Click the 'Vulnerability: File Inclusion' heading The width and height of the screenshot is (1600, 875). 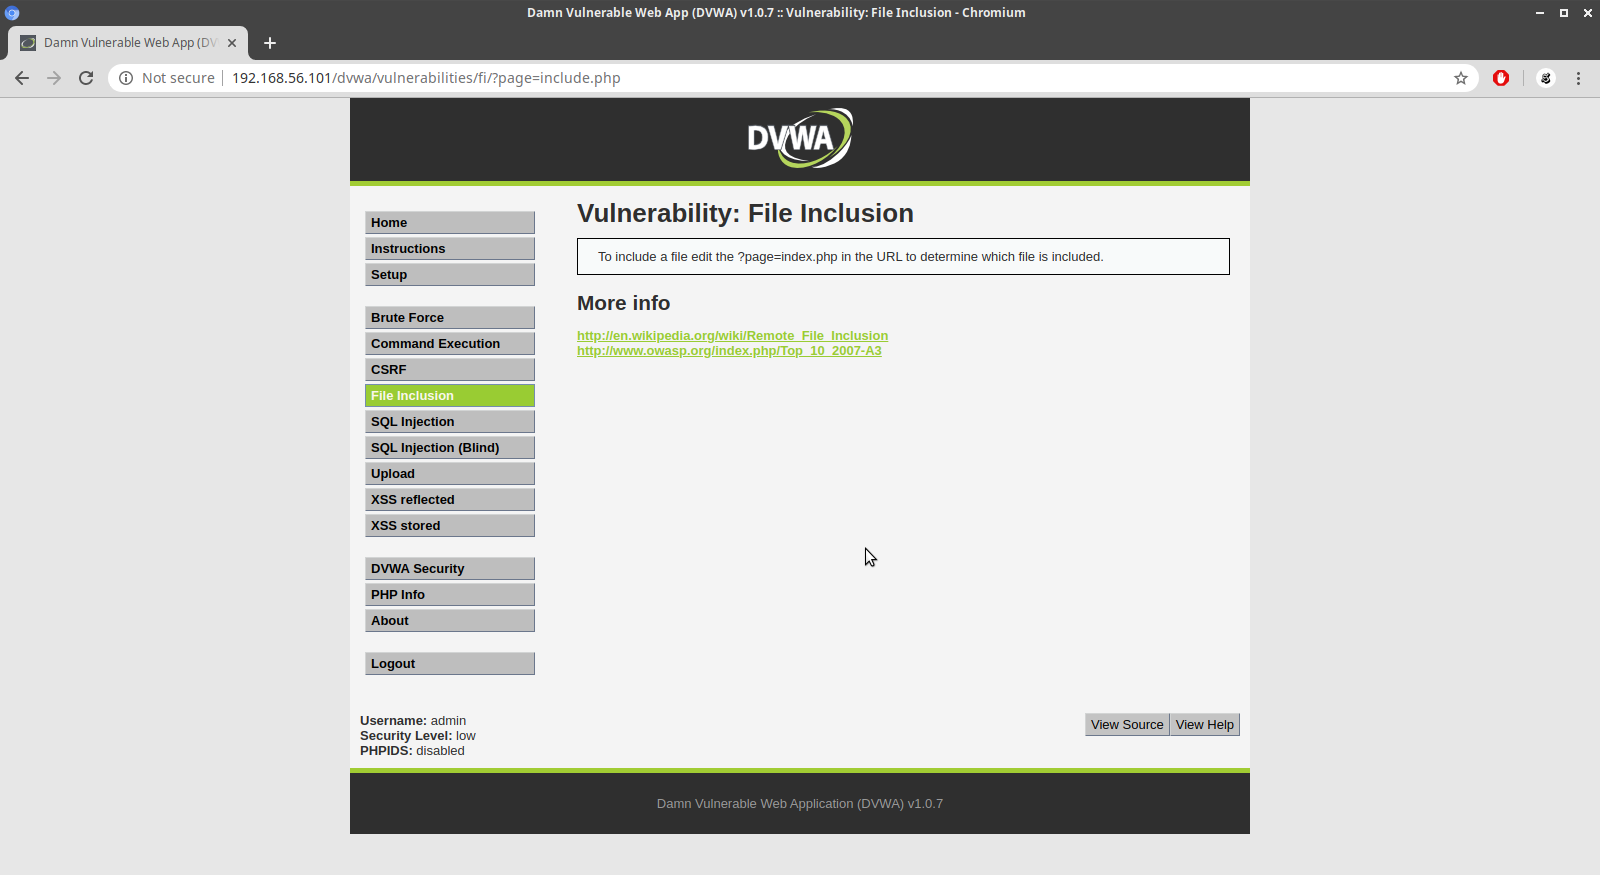745,213
